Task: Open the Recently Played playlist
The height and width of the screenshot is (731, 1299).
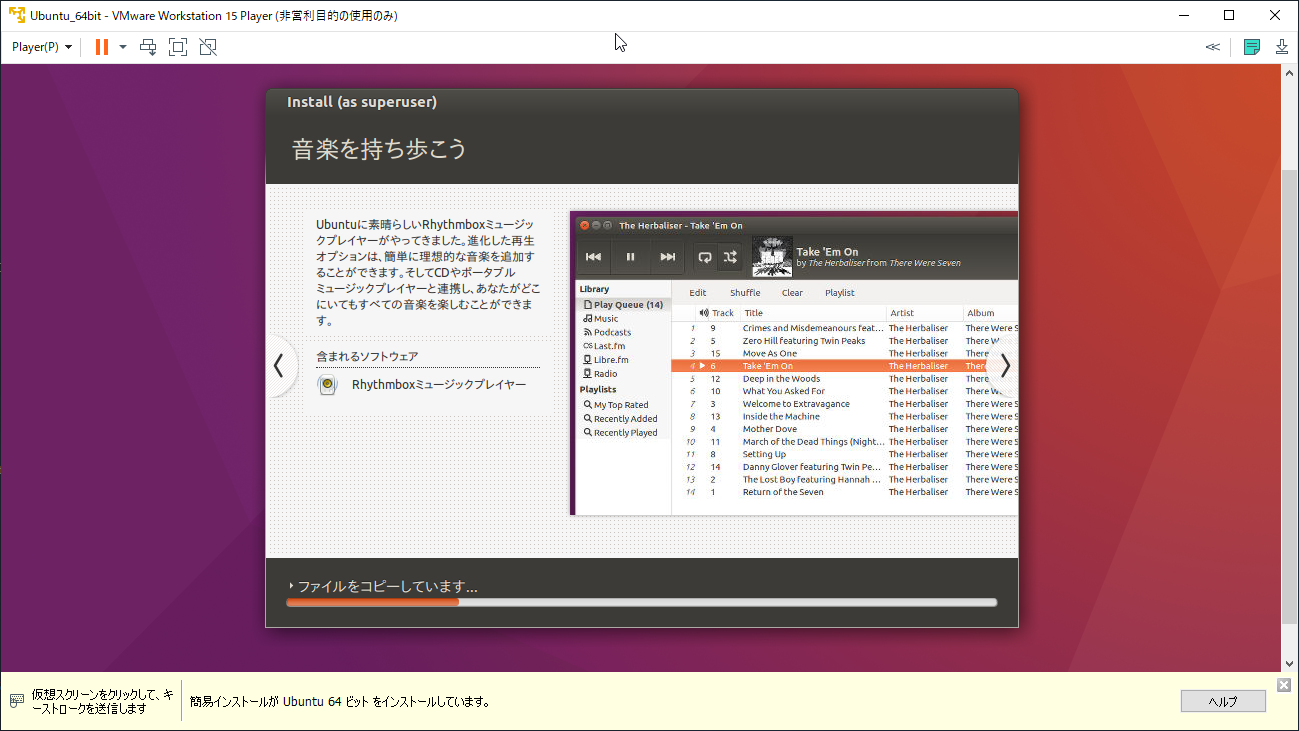Action: (620, 433)
